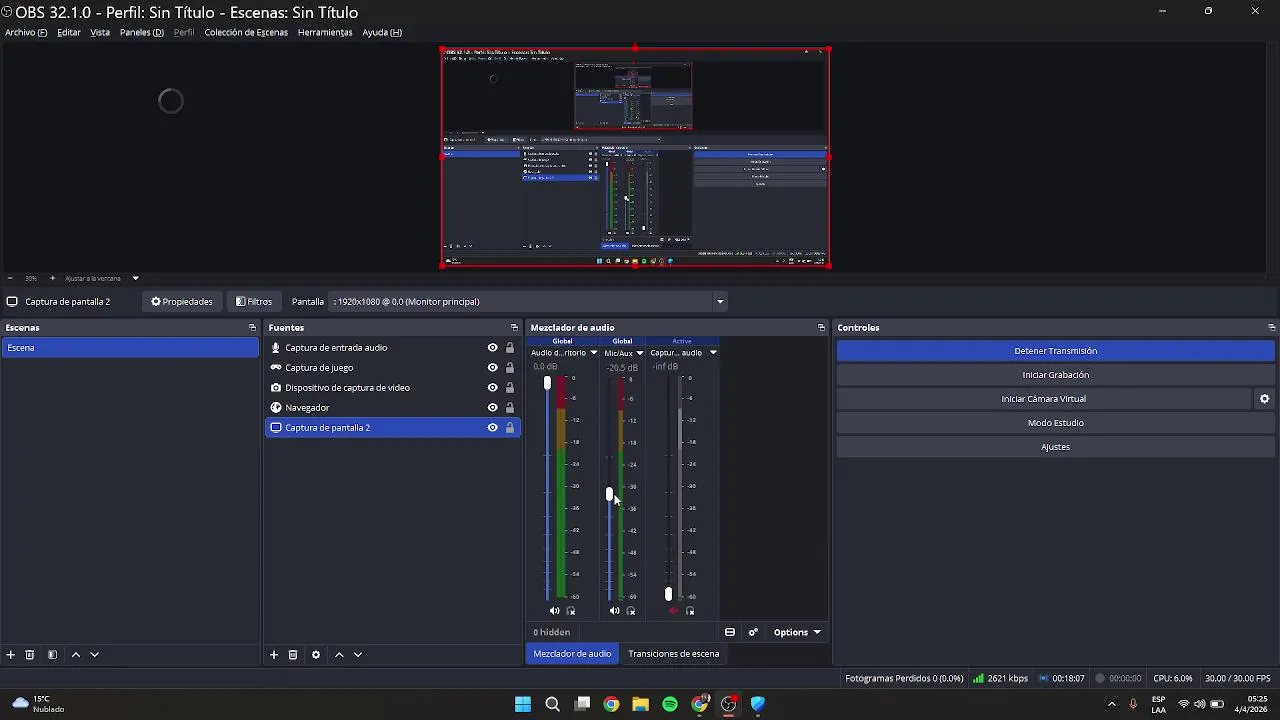Open Captura audio channel dropdown

point(713,353)
